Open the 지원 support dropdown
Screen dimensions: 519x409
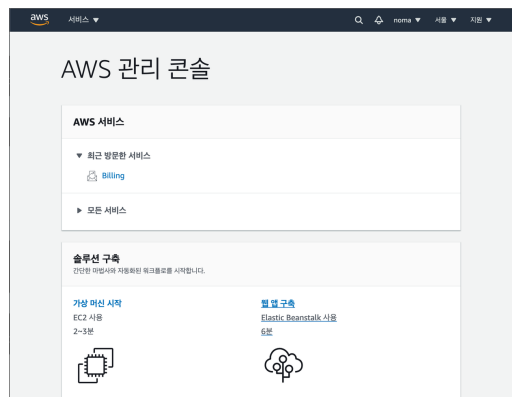pyautogui.click(x=481, y=20)
